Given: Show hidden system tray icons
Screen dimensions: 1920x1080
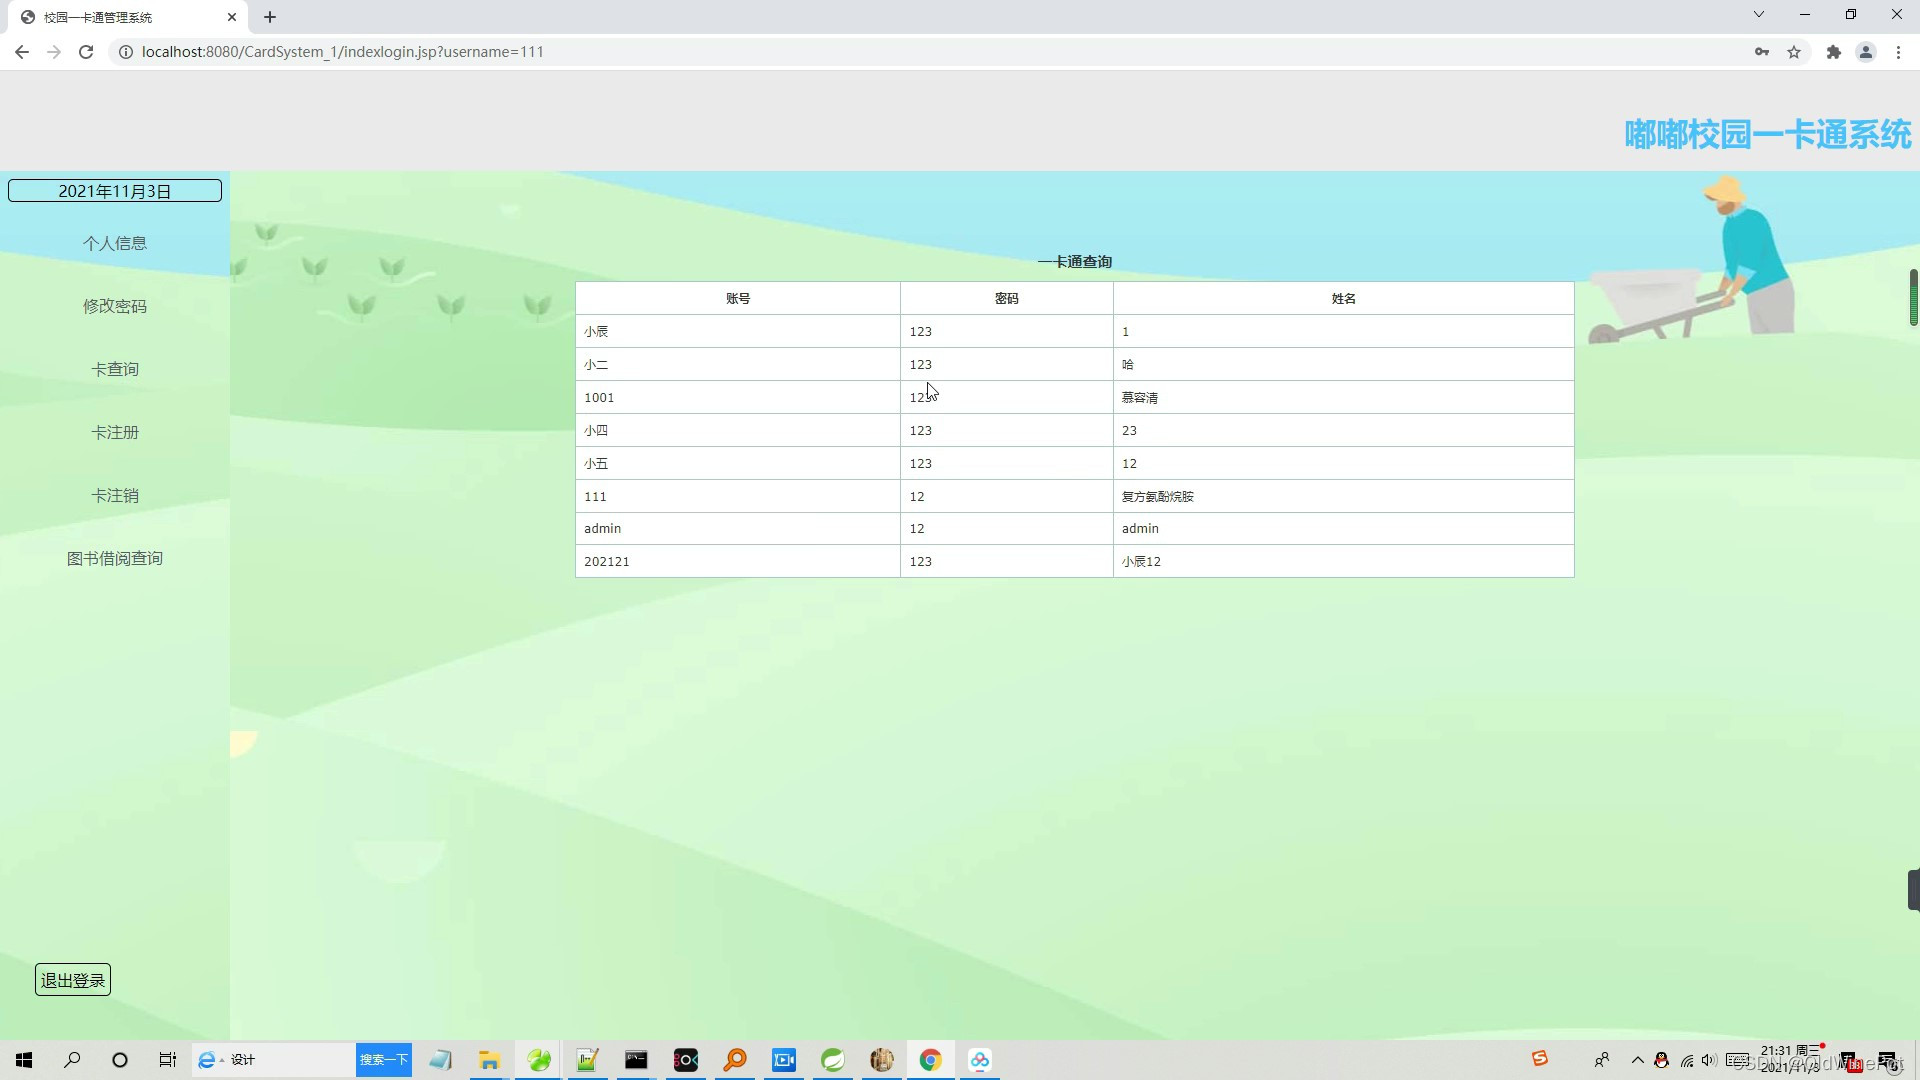Looking at the screenshot, I should point(1637,1060).
